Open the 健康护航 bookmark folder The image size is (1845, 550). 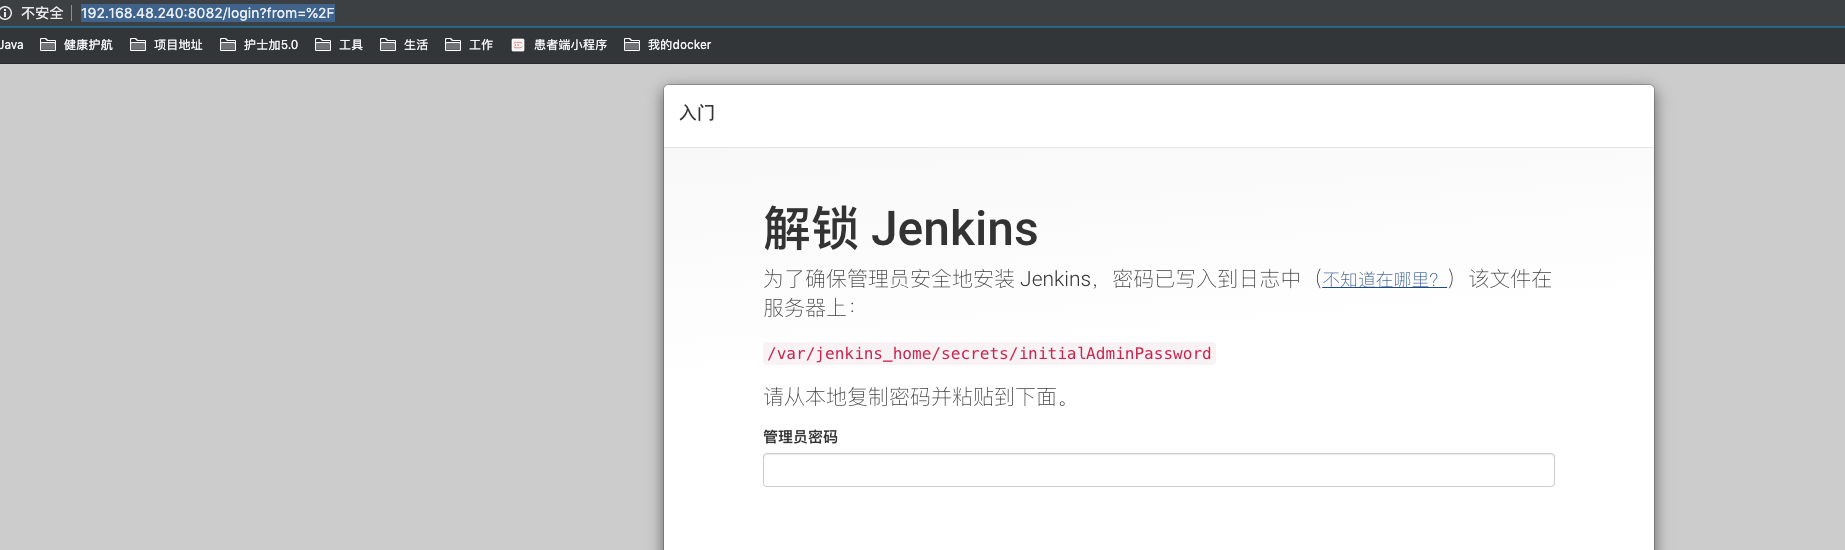point(76,45)
